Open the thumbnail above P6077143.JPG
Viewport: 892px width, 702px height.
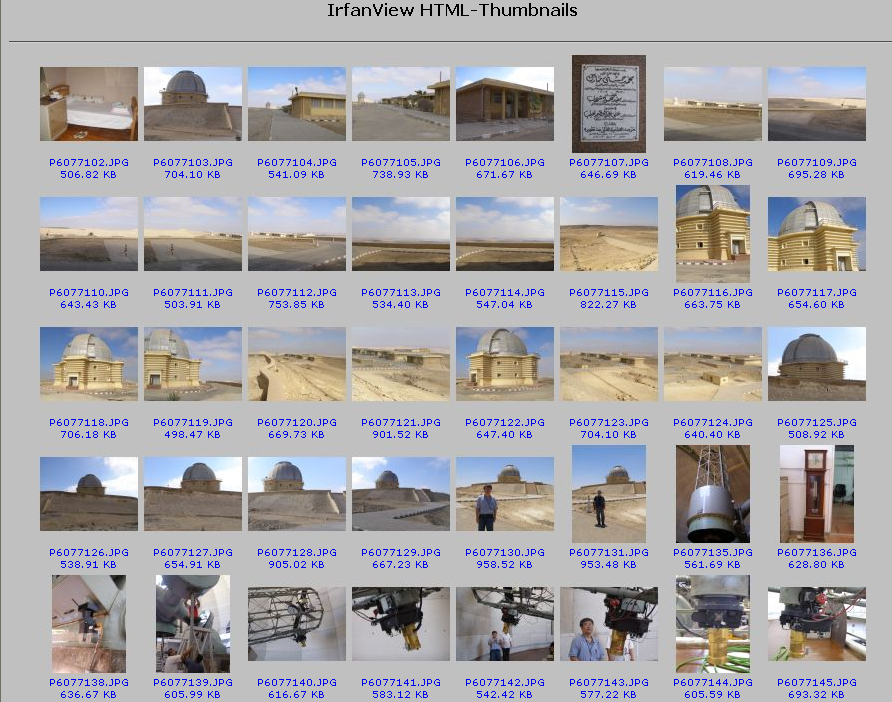click(609, 624)
